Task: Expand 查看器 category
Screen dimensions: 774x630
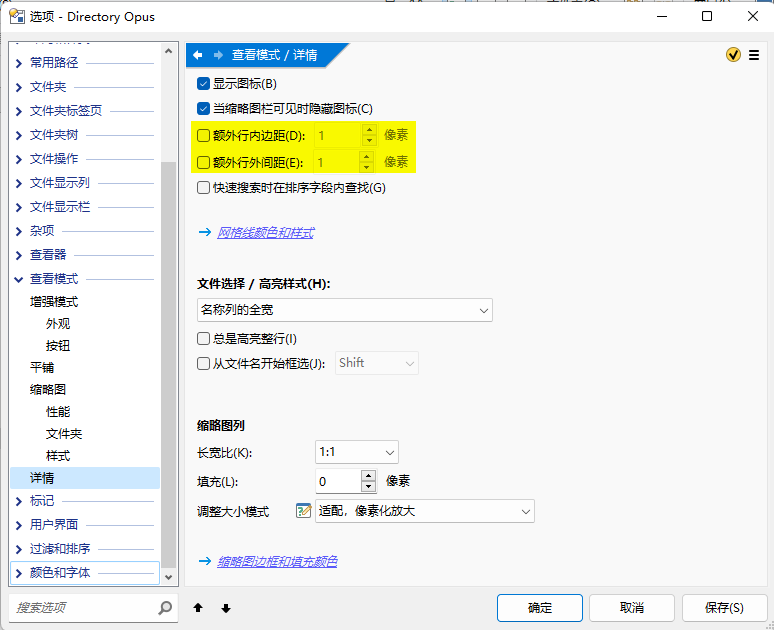Action: click(x=19, y=255)
